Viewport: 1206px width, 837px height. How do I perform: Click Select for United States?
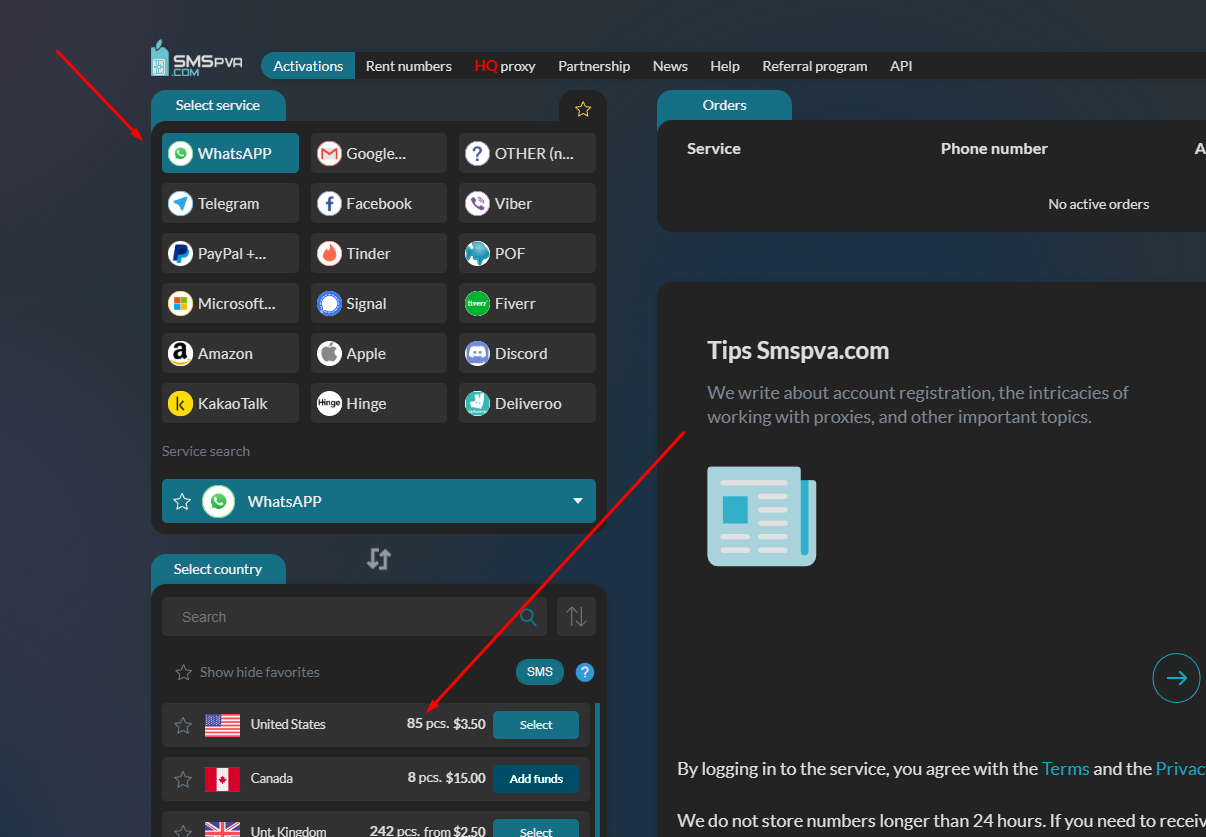(x=536, y=725)
